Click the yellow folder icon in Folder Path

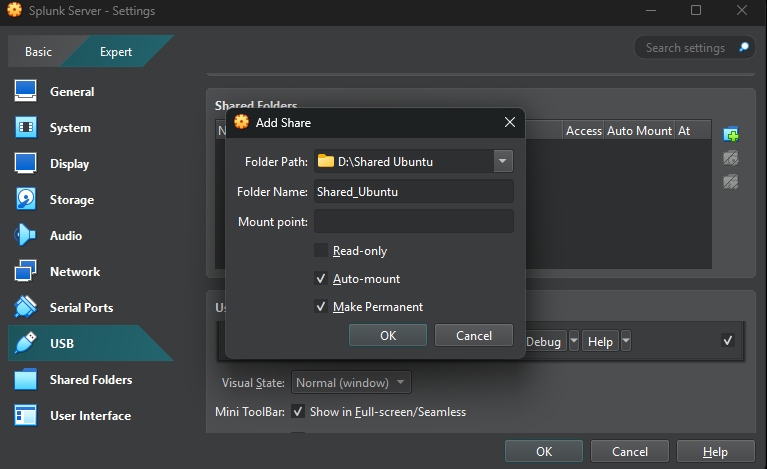click(326, 161)
